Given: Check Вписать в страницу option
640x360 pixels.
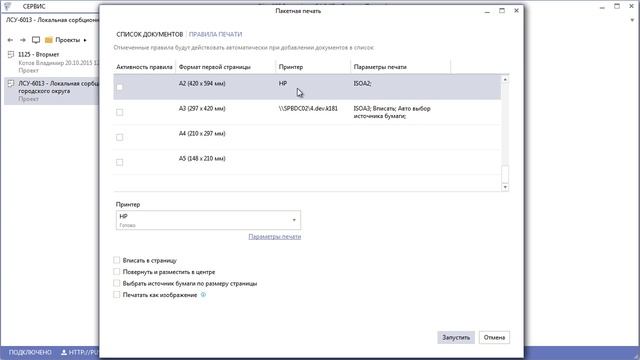Looking at the screenshot, I should click(117, 260).
